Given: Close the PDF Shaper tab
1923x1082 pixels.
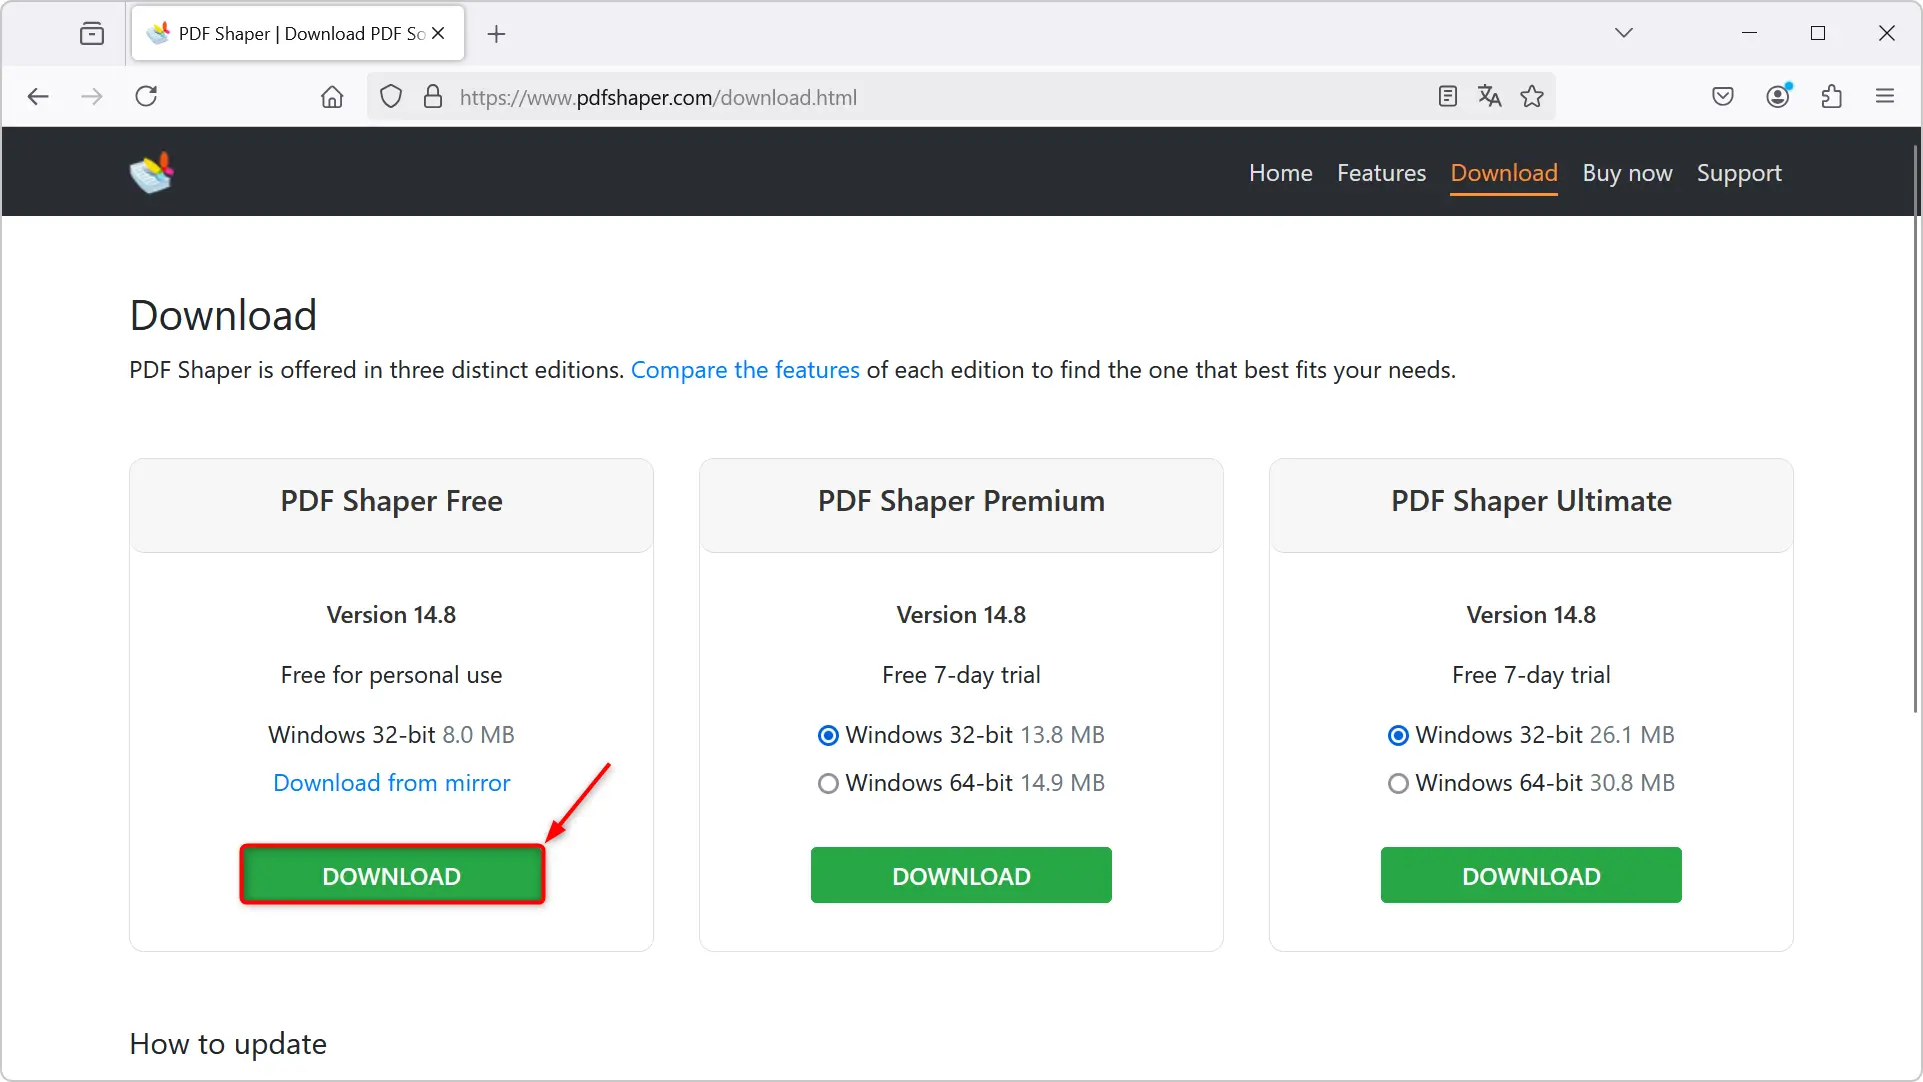Looking at the screenshot, I should (x=438, y=34).
